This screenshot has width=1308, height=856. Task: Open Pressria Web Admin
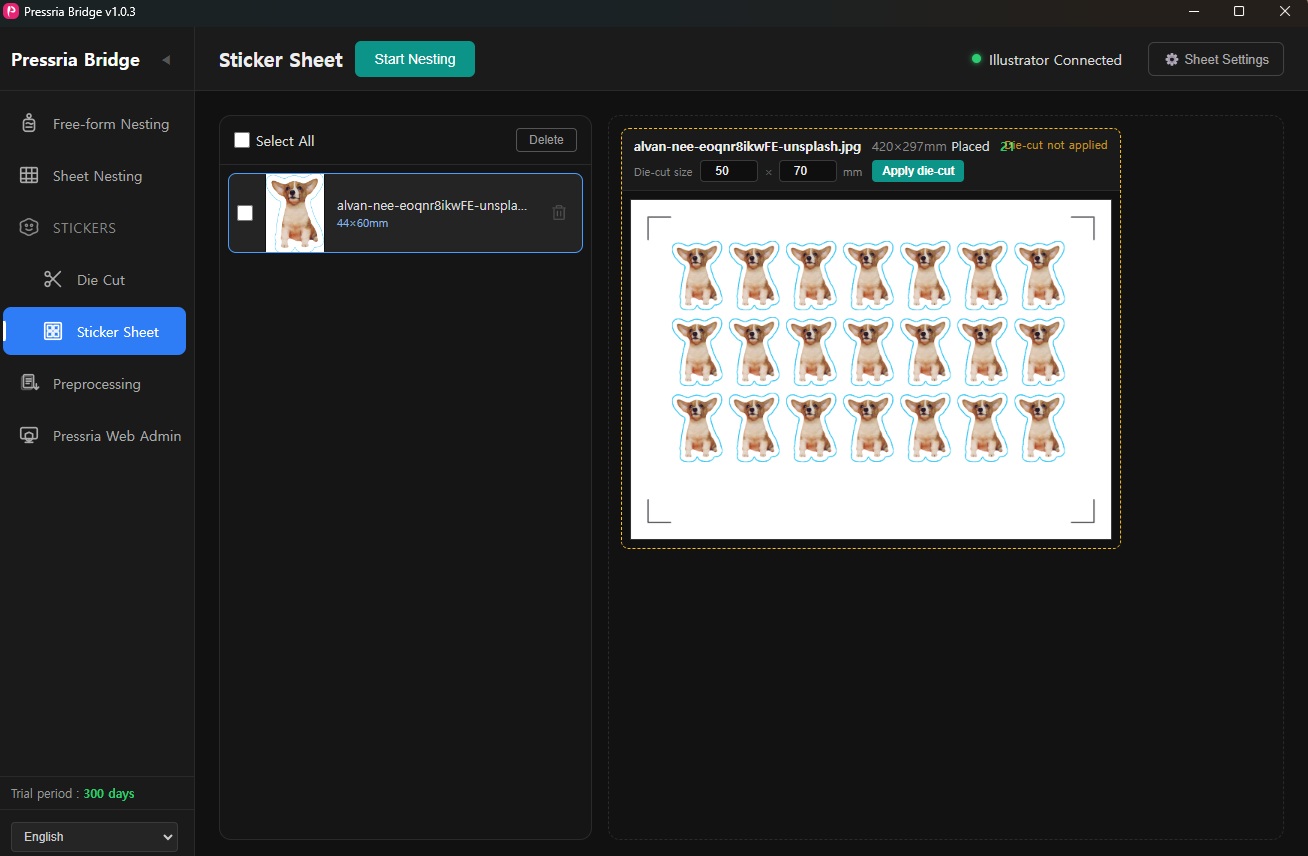[x=94, y=436]
